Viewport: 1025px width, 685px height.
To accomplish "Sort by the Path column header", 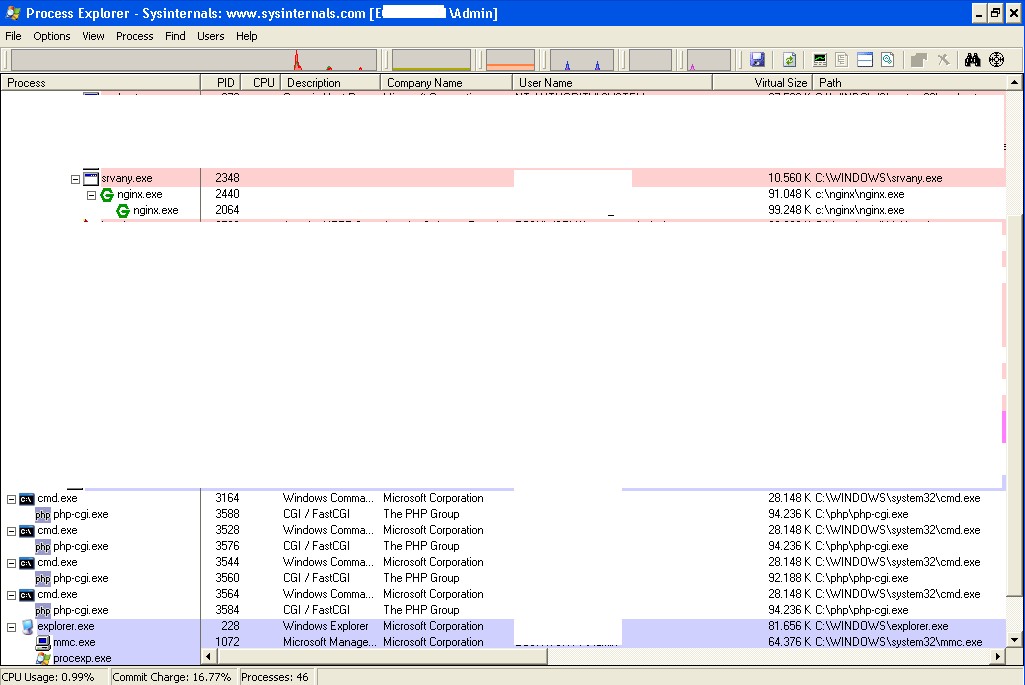I will coord(909,83).
